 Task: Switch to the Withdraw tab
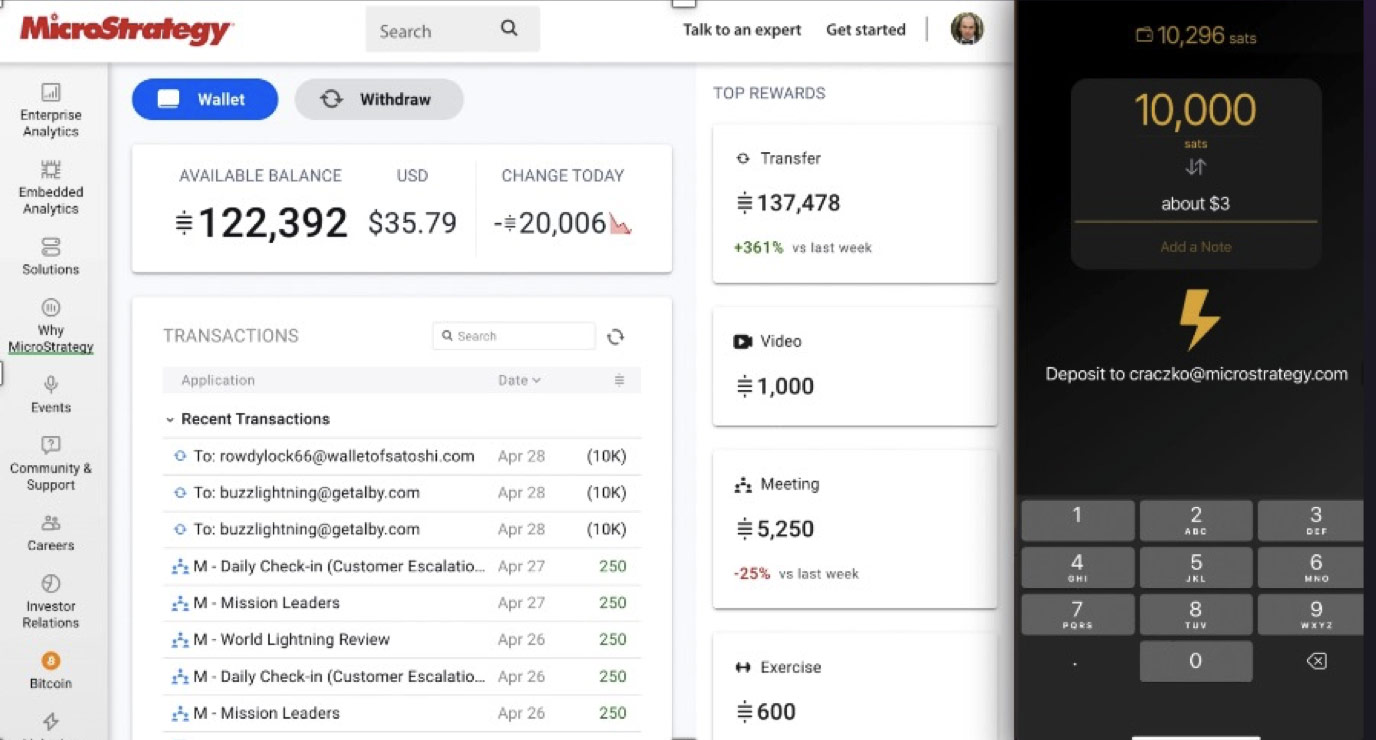point(379,99)
